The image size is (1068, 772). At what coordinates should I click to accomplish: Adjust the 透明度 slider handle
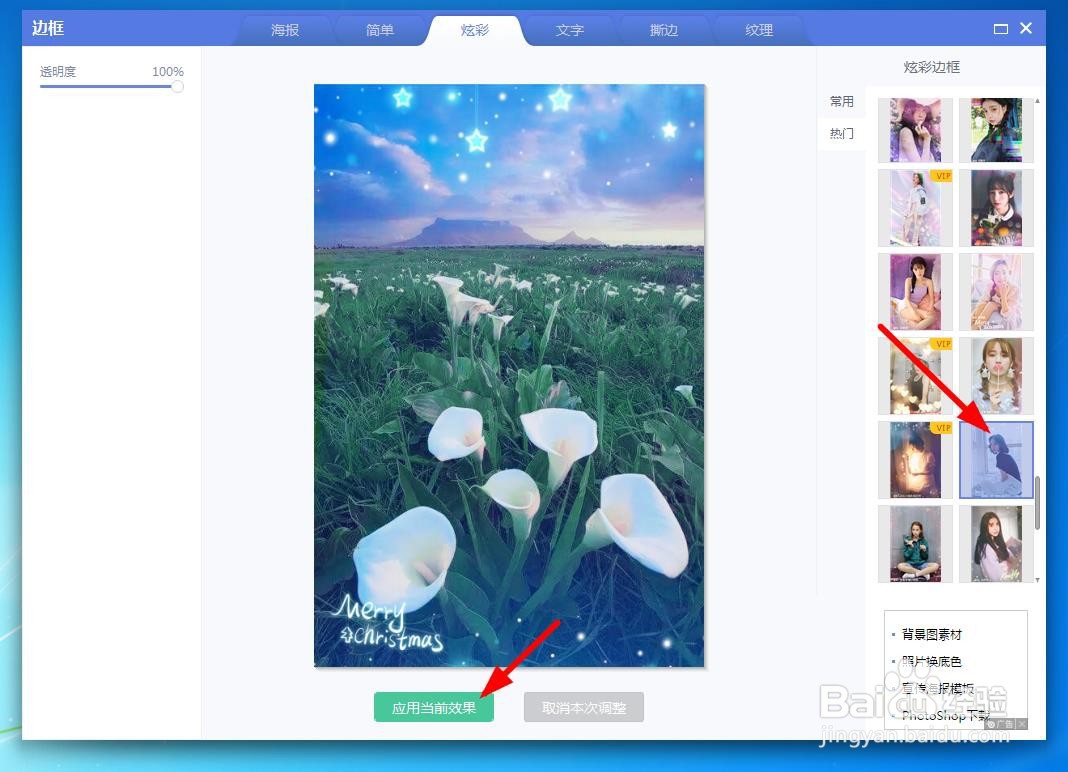click(177, 87)
